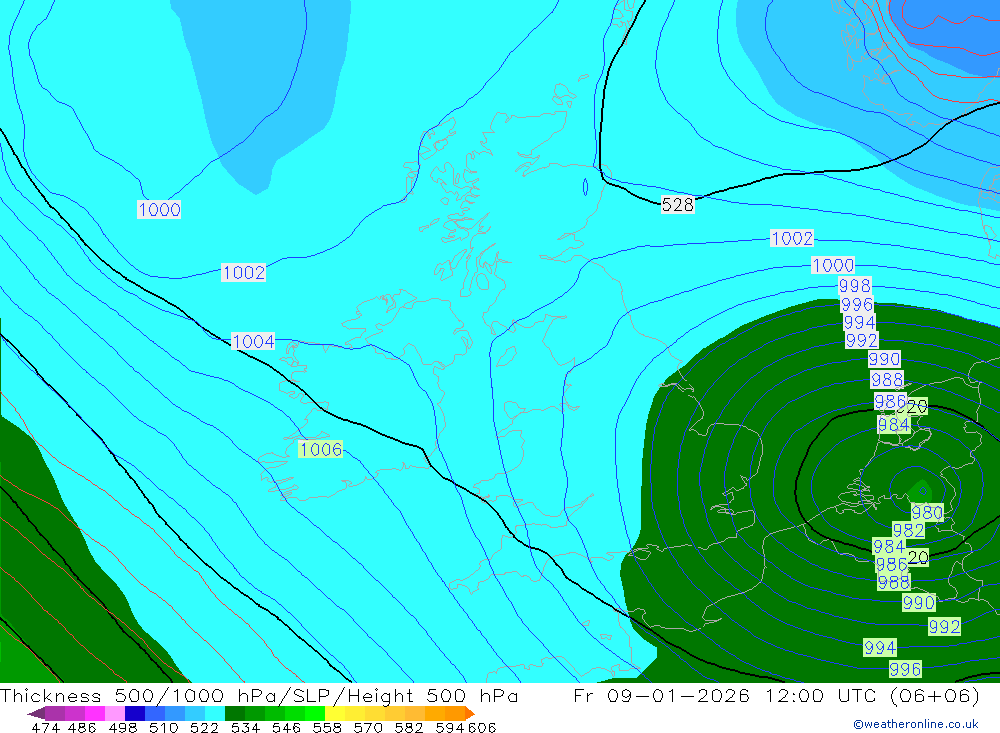1000x733 pixels.
Task: Click the 996 isobar label below 998
Action: 857,304
